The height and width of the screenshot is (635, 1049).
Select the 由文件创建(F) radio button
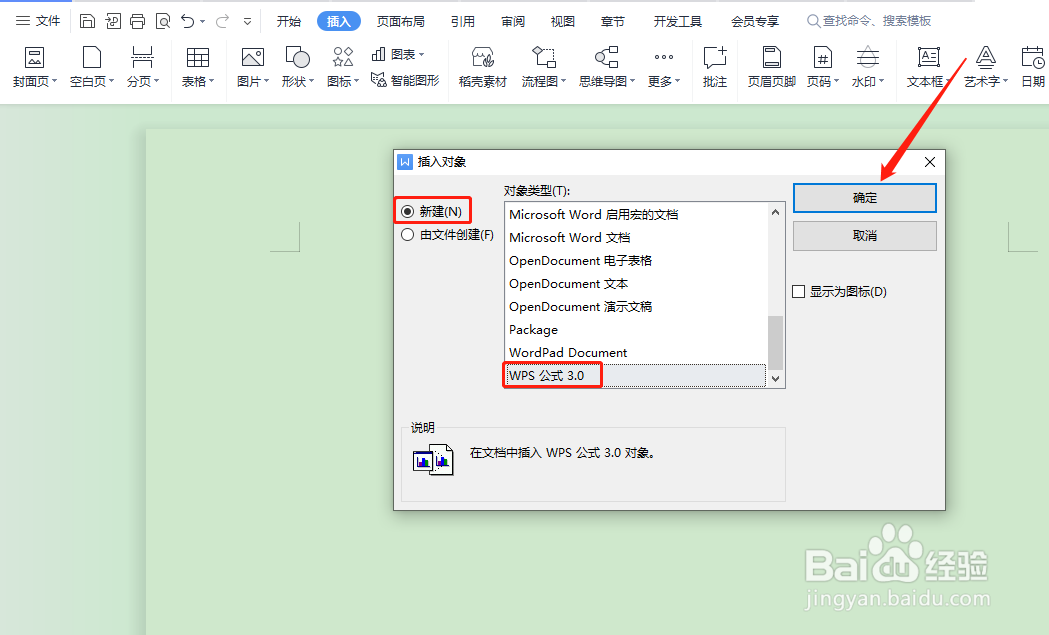407,235
